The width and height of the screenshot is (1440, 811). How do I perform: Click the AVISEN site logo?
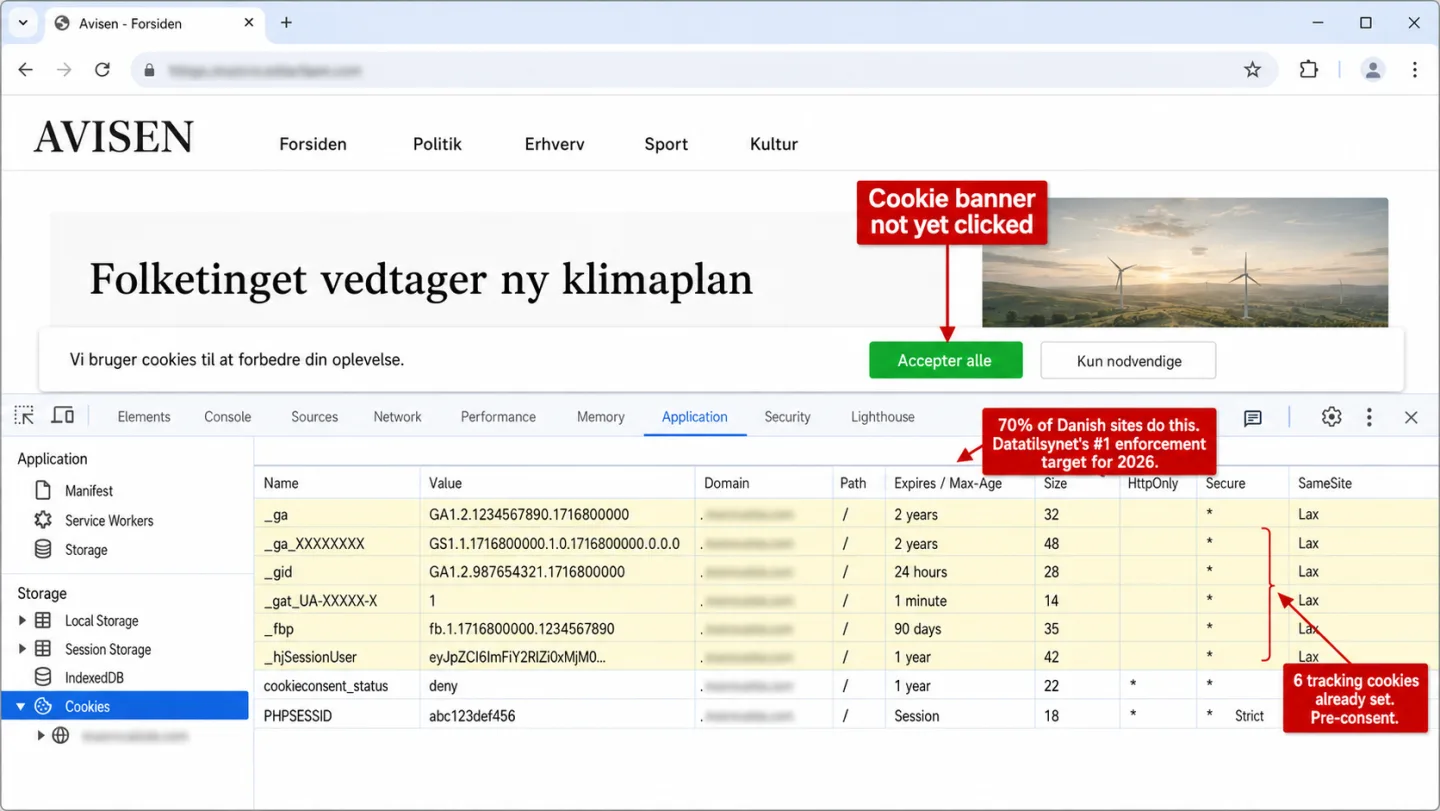point(114,137)
